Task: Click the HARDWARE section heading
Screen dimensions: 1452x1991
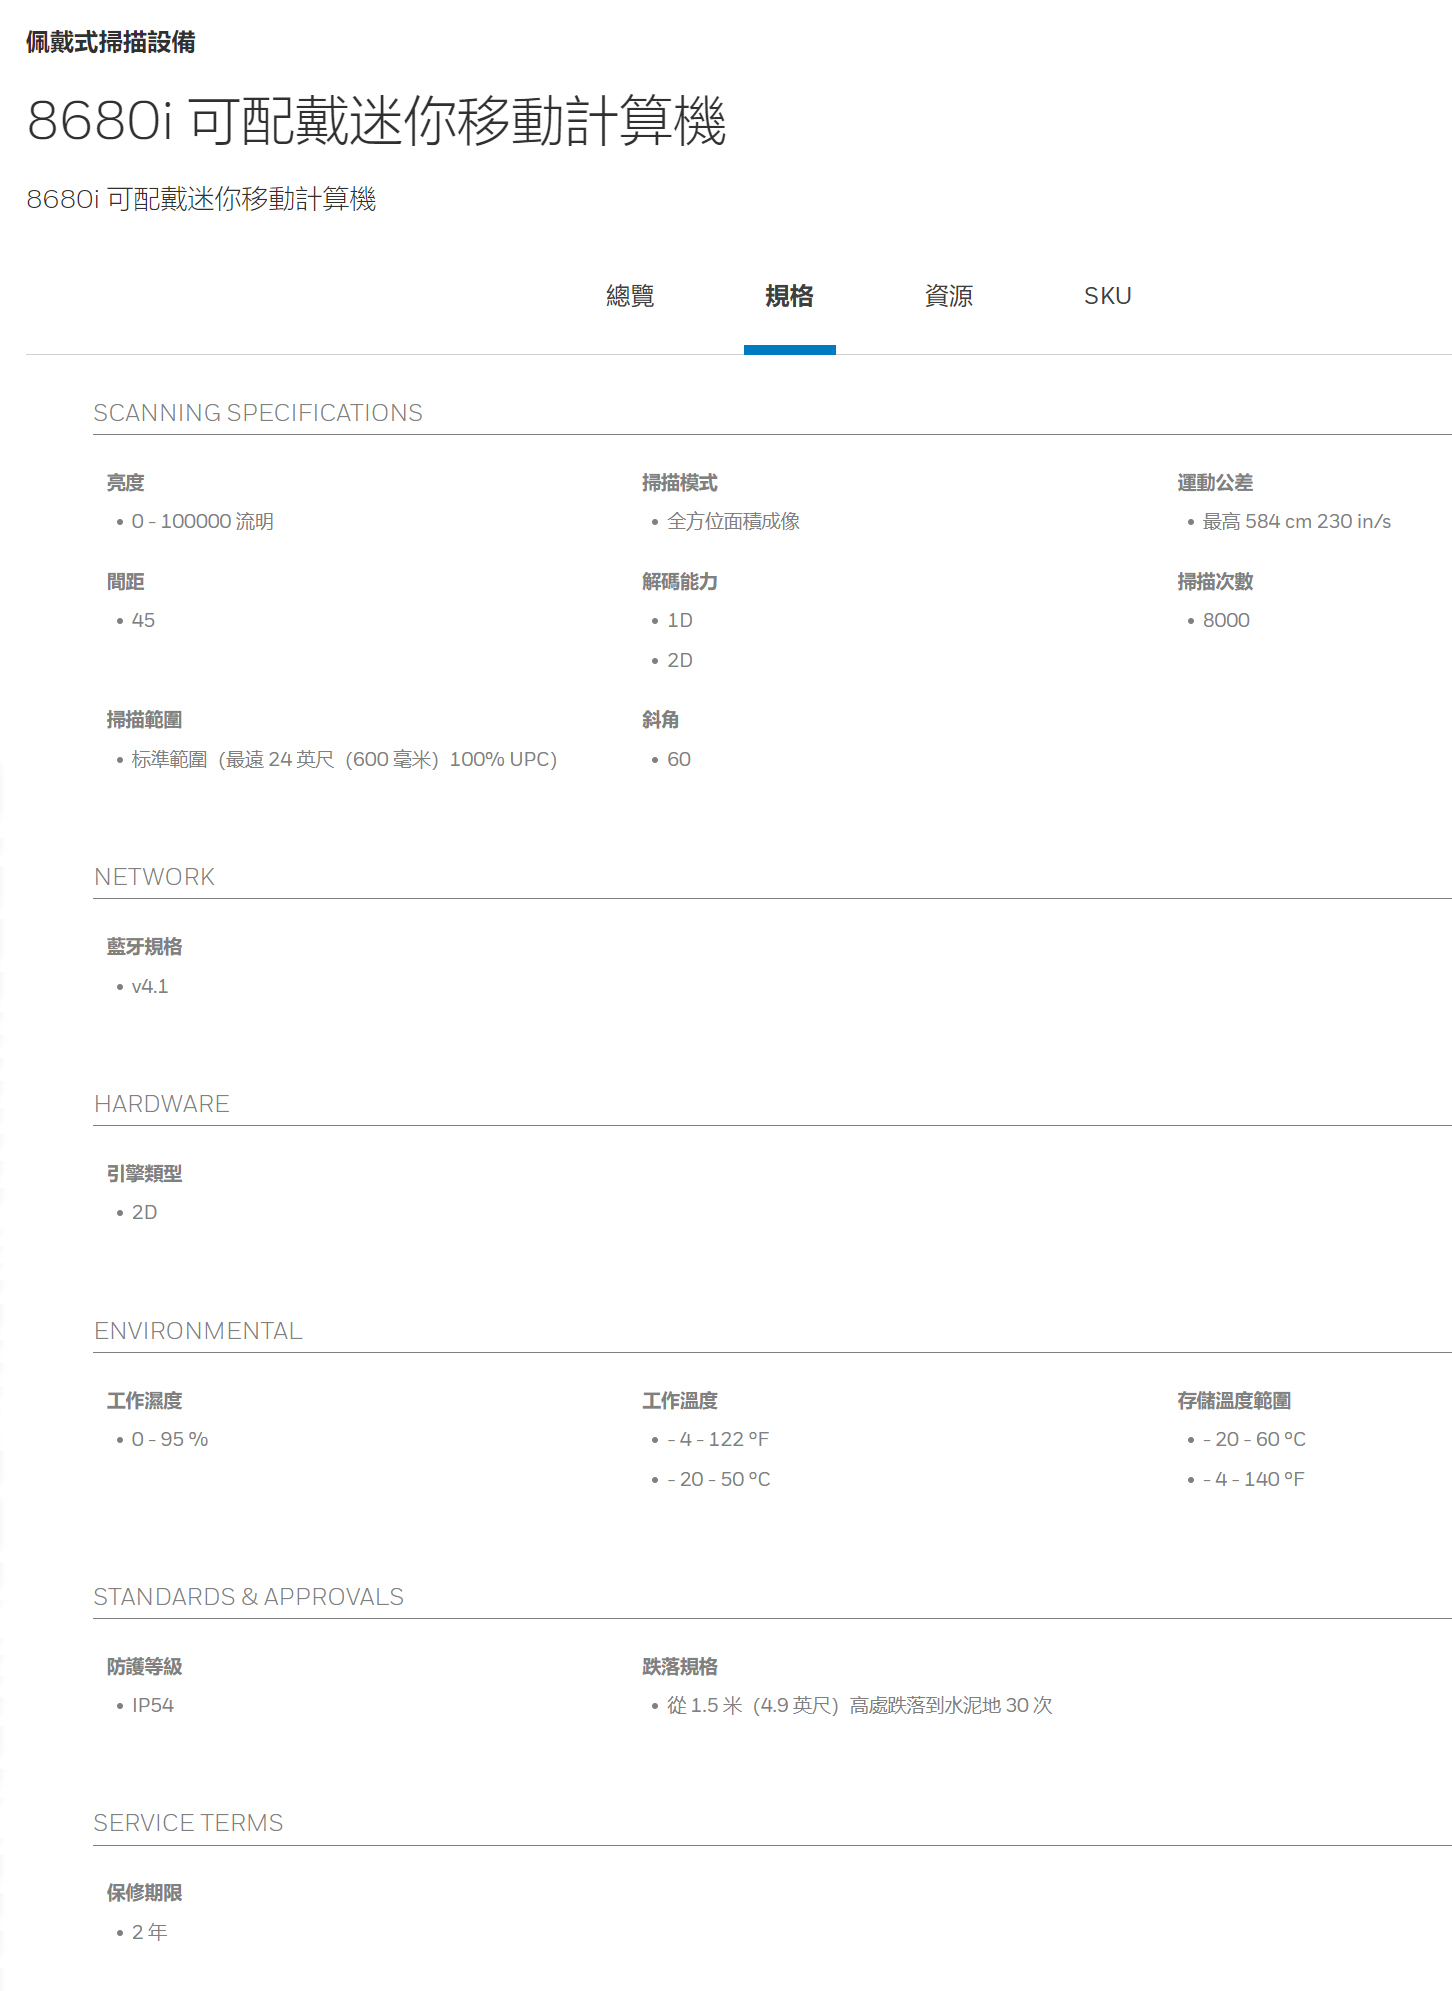Action: tap(161, 1104)
